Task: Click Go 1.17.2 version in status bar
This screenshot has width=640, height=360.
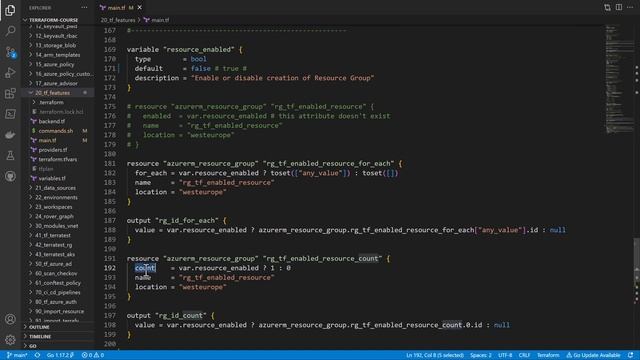Action: tap(60, 355)
